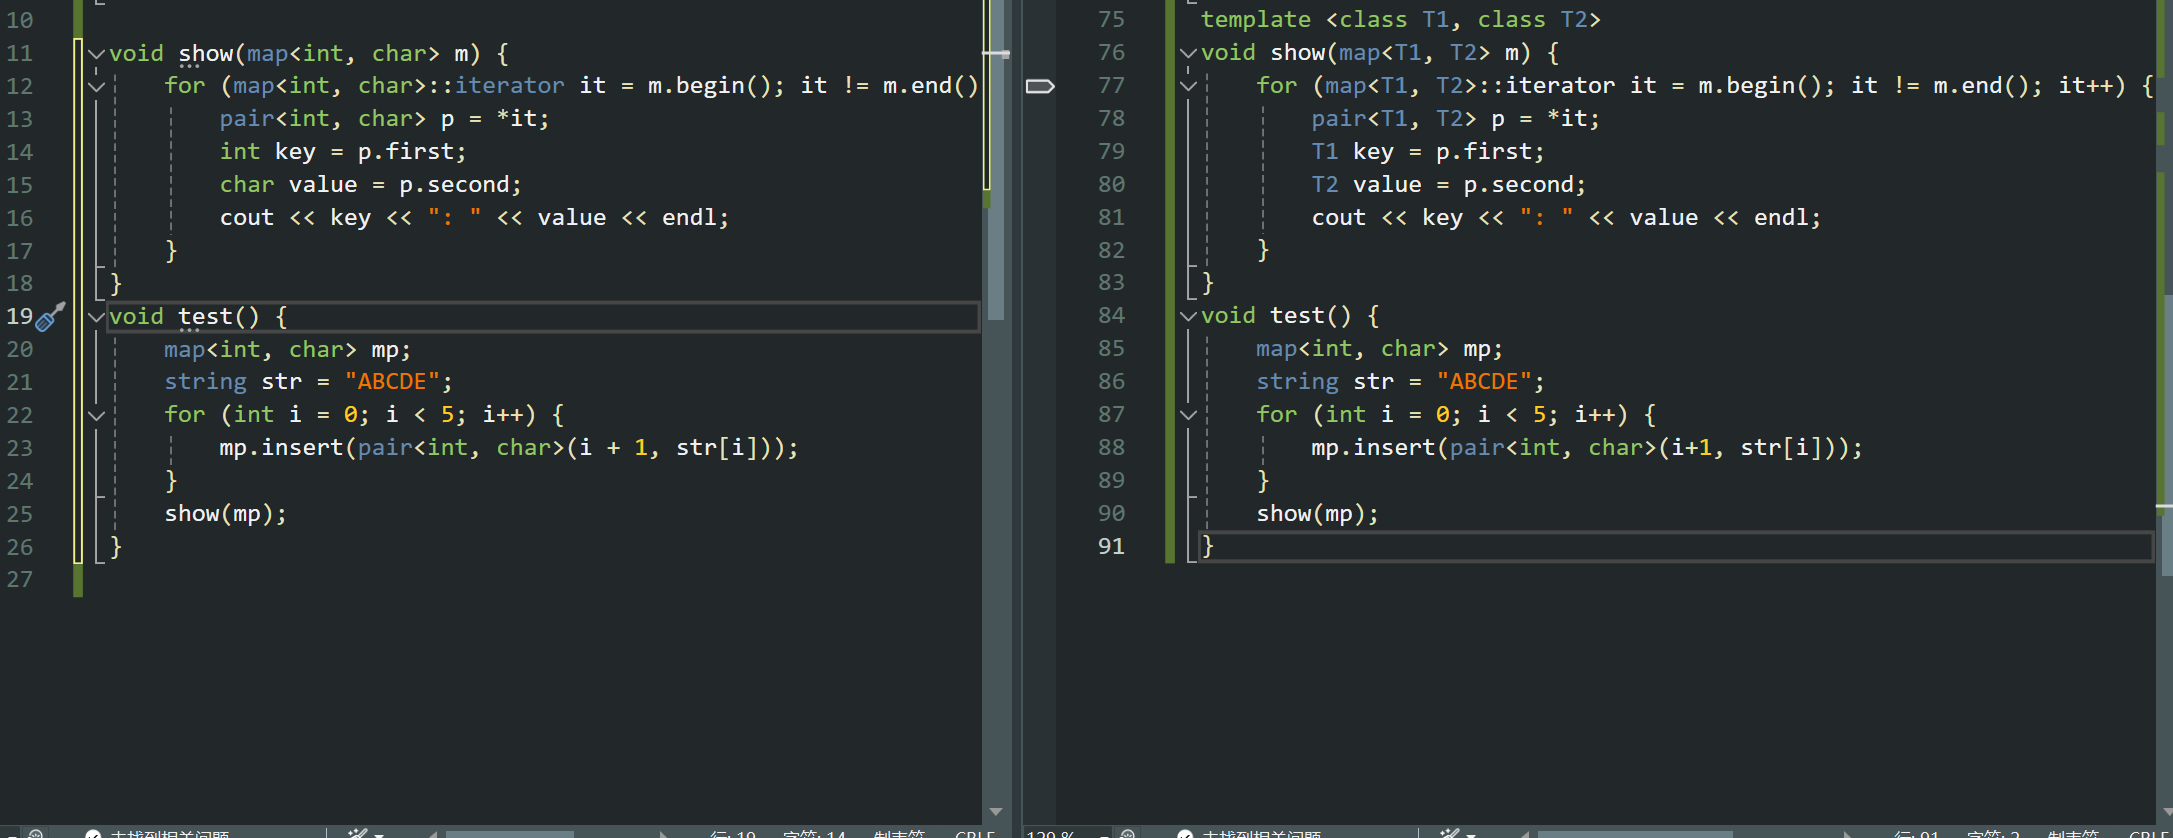
Task: Click the left pane vertical scrollbar thumb
Action: [995, 160]
